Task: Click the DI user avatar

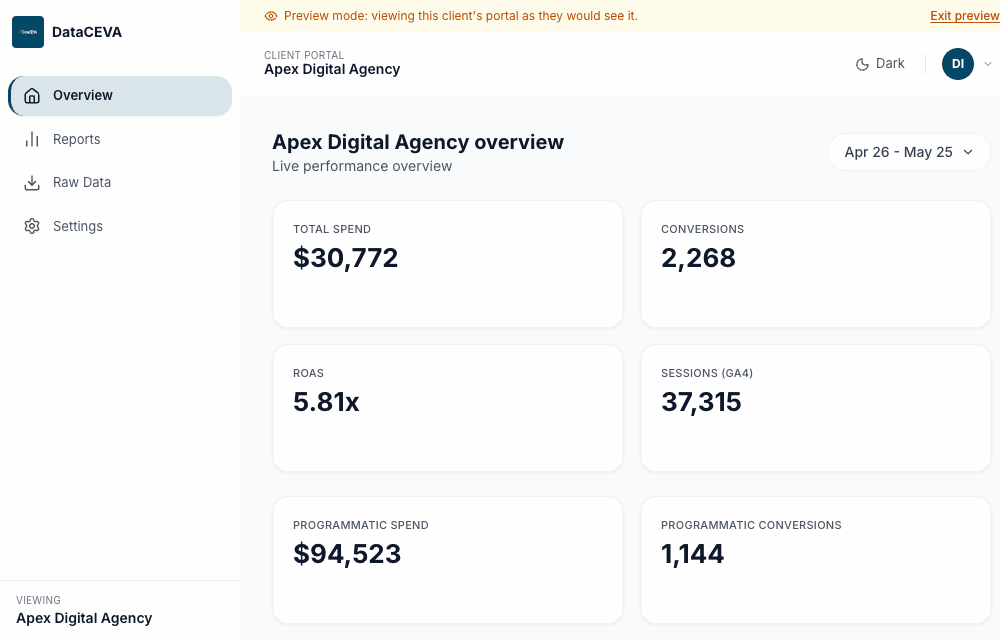Action: pyautogui.click(x=958, y=64)
